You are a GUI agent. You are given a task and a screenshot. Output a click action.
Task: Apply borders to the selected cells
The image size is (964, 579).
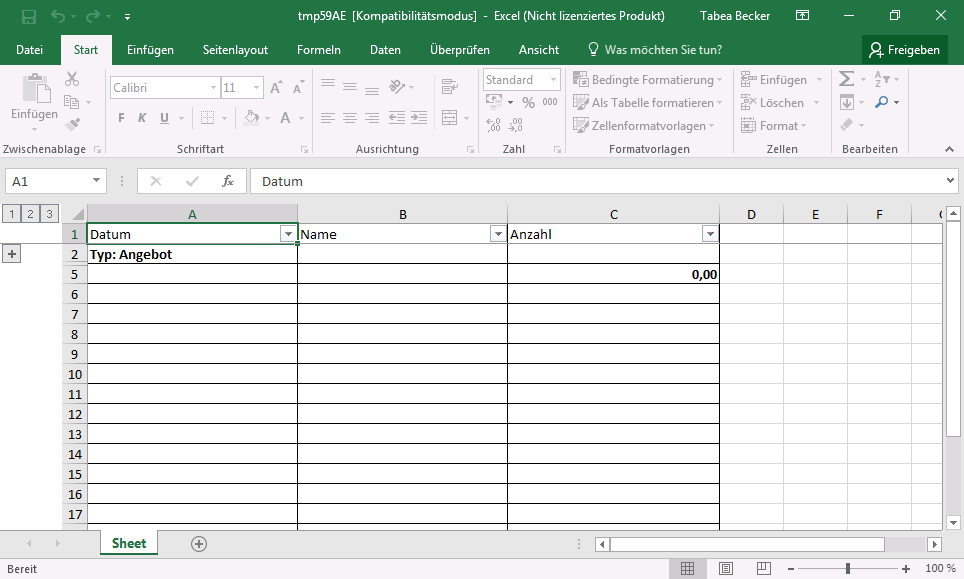(208, 118)
